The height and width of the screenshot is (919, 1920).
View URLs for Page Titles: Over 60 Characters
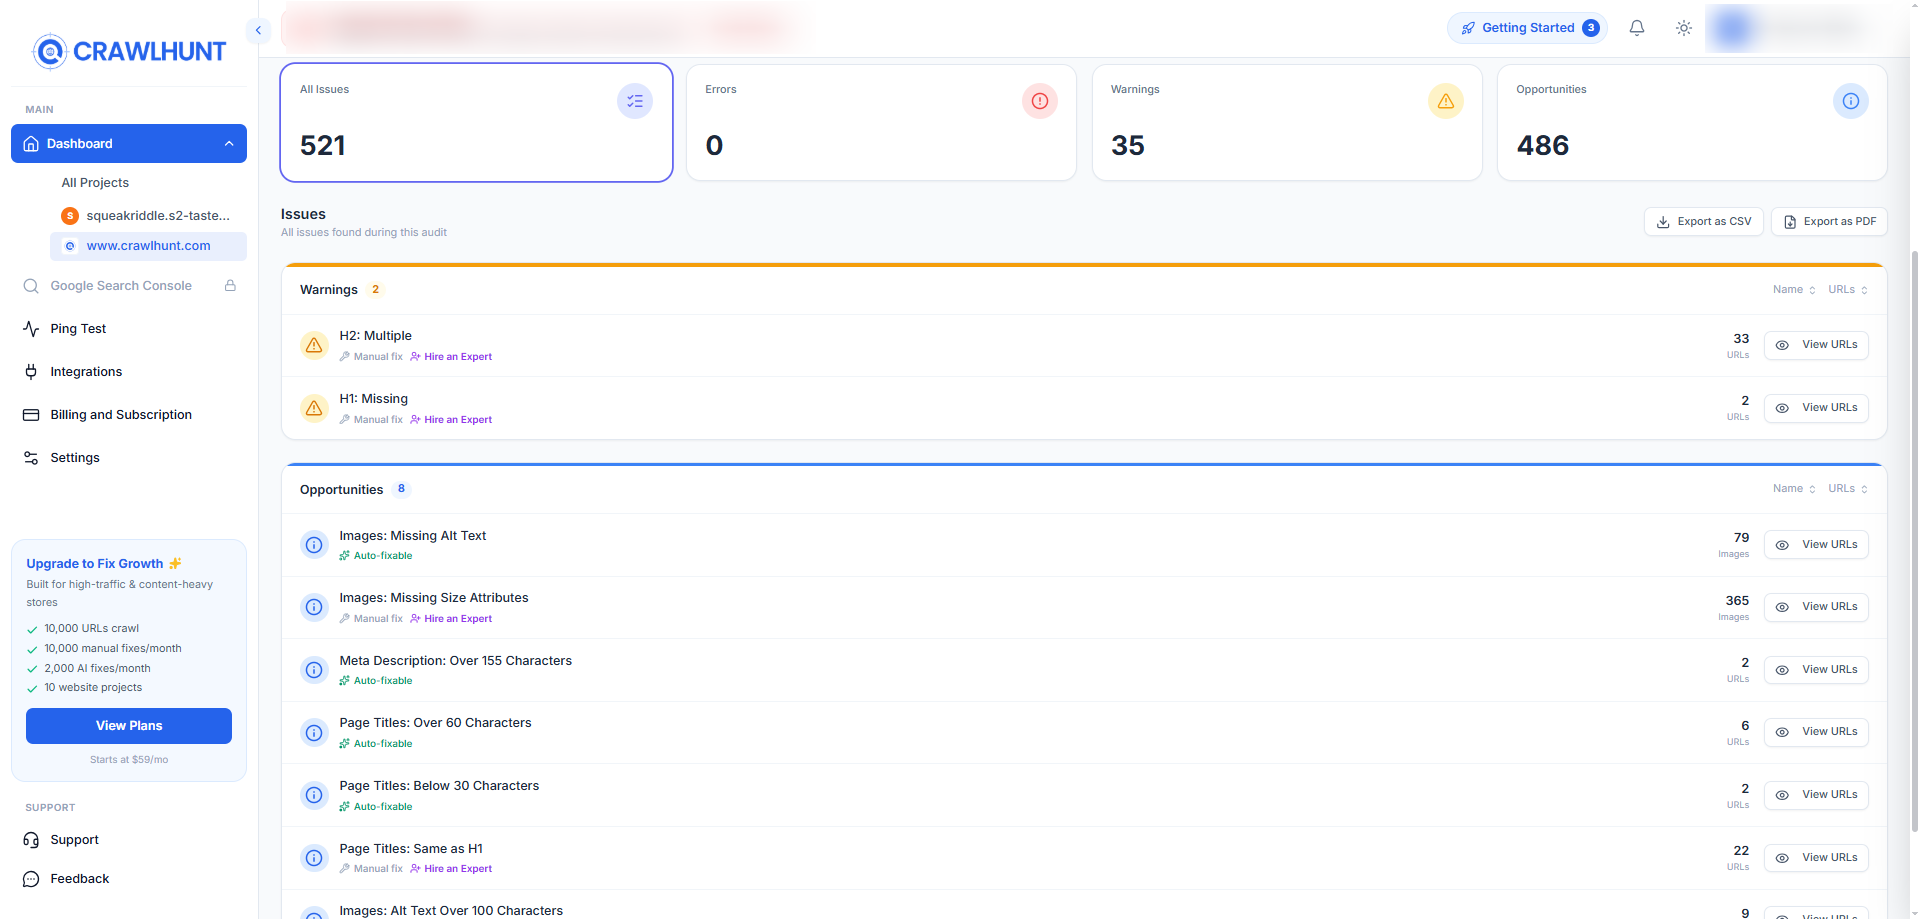tap(1816, 732)
